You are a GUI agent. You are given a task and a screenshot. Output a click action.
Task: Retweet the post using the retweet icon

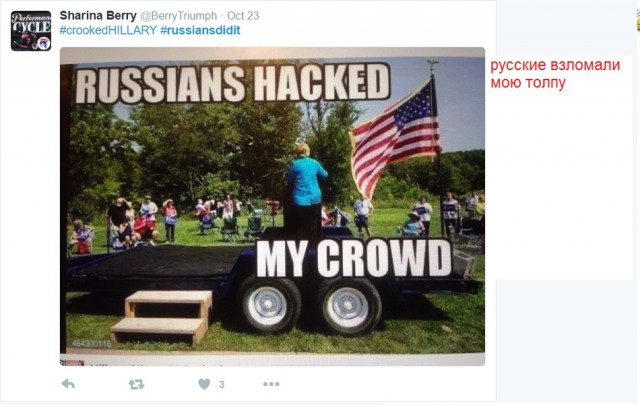136,384
